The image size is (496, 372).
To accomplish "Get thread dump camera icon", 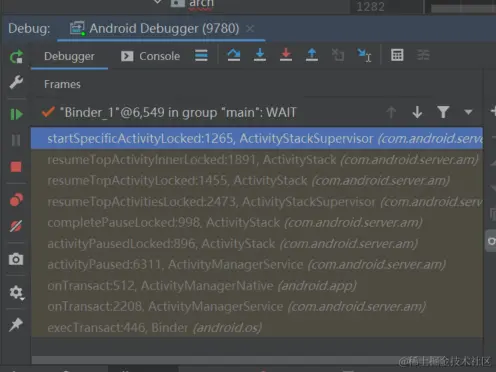I will pos(16,259).
